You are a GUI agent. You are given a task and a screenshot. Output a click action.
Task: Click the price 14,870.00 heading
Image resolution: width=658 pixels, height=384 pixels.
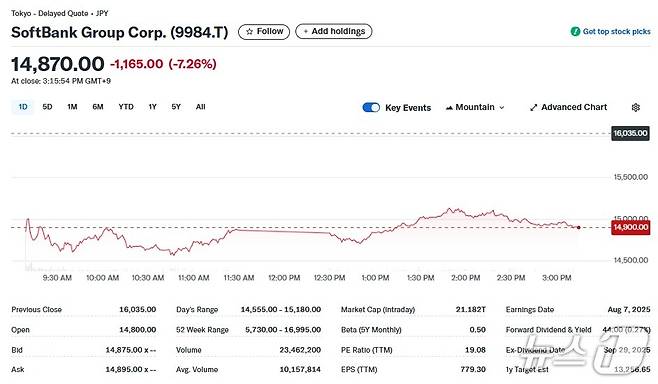pos(57,64)
